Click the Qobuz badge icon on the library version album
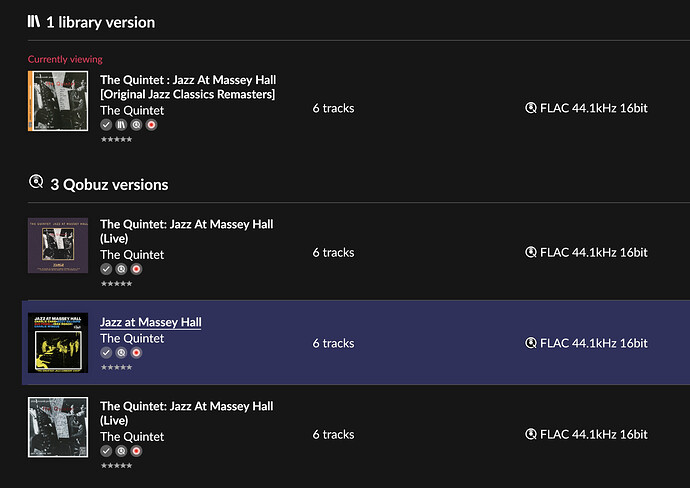The width and height of the screenshot is (690, 488). tap(136, 125)
